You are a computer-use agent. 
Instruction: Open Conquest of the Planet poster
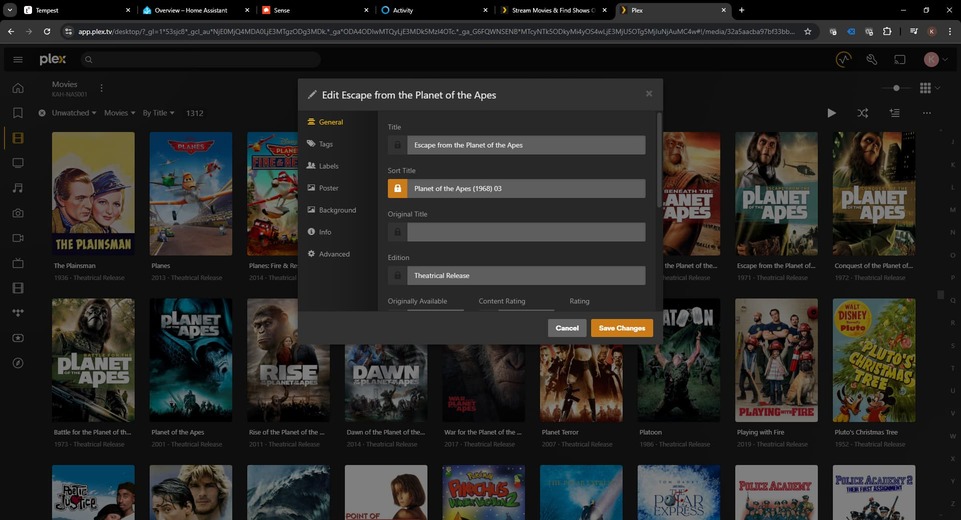pyautogui.click(x=873, y=194)
